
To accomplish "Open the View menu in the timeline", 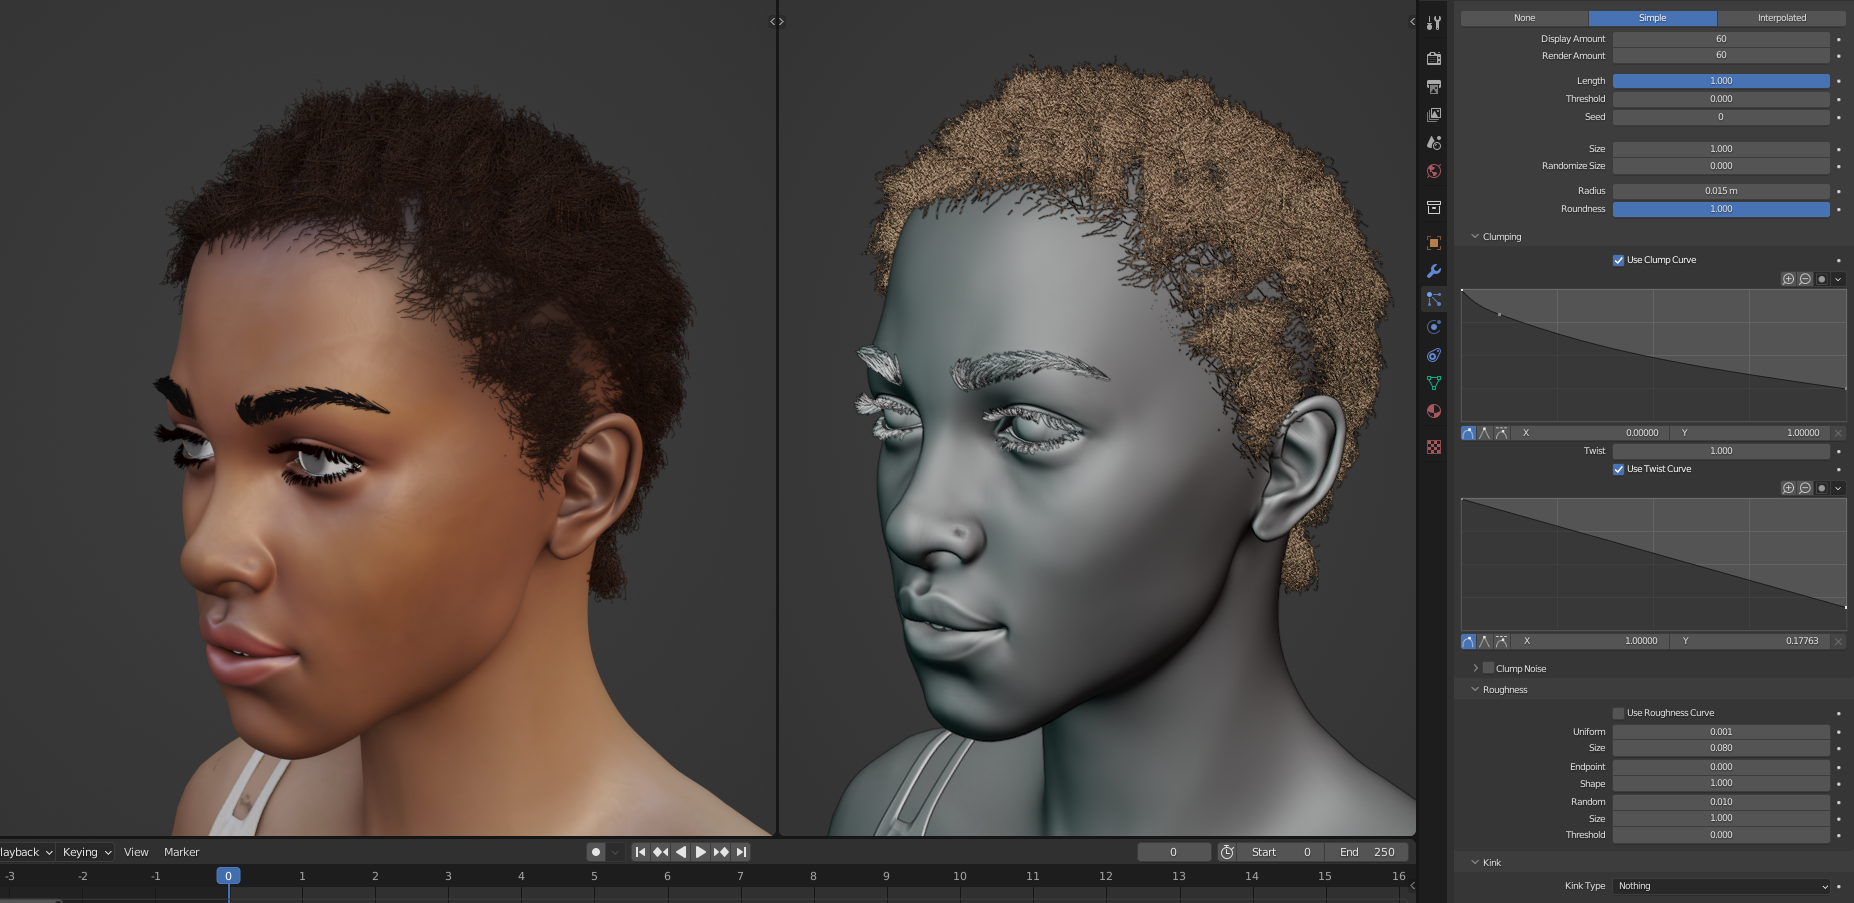I will 136,852.
